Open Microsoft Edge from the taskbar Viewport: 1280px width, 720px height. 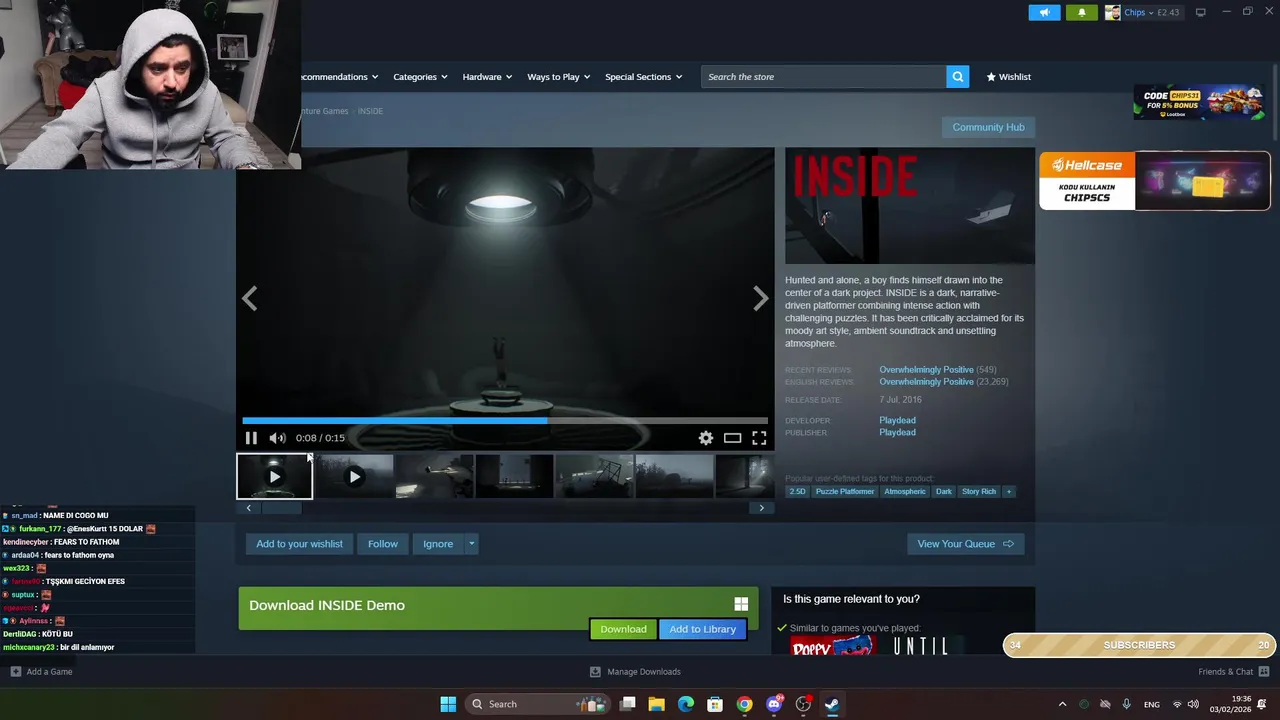pos(685,704)
